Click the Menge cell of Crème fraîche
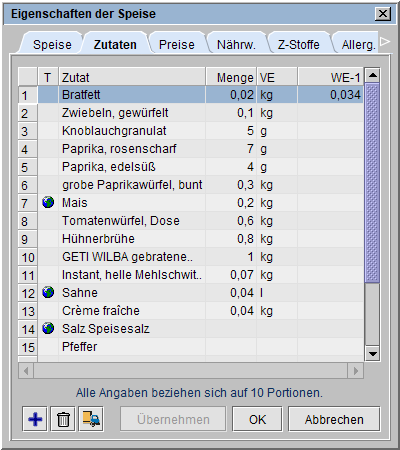 (x=231, y=311)
